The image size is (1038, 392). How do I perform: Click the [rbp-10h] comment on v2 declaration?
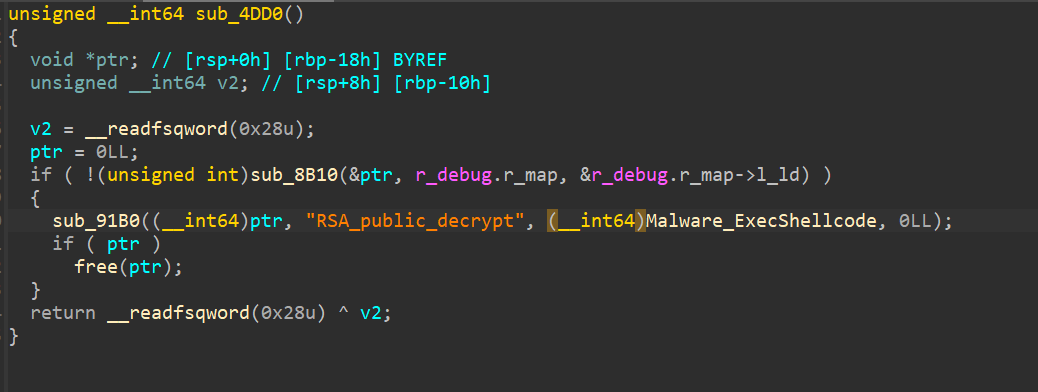pyautogui.click(x=442, y=83)
